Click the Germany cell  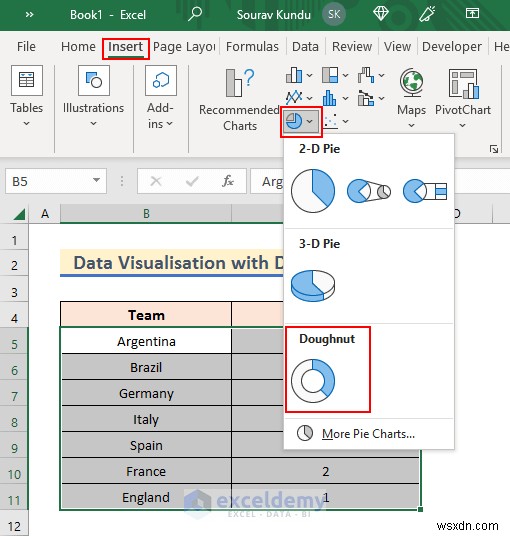coord(146,393)
